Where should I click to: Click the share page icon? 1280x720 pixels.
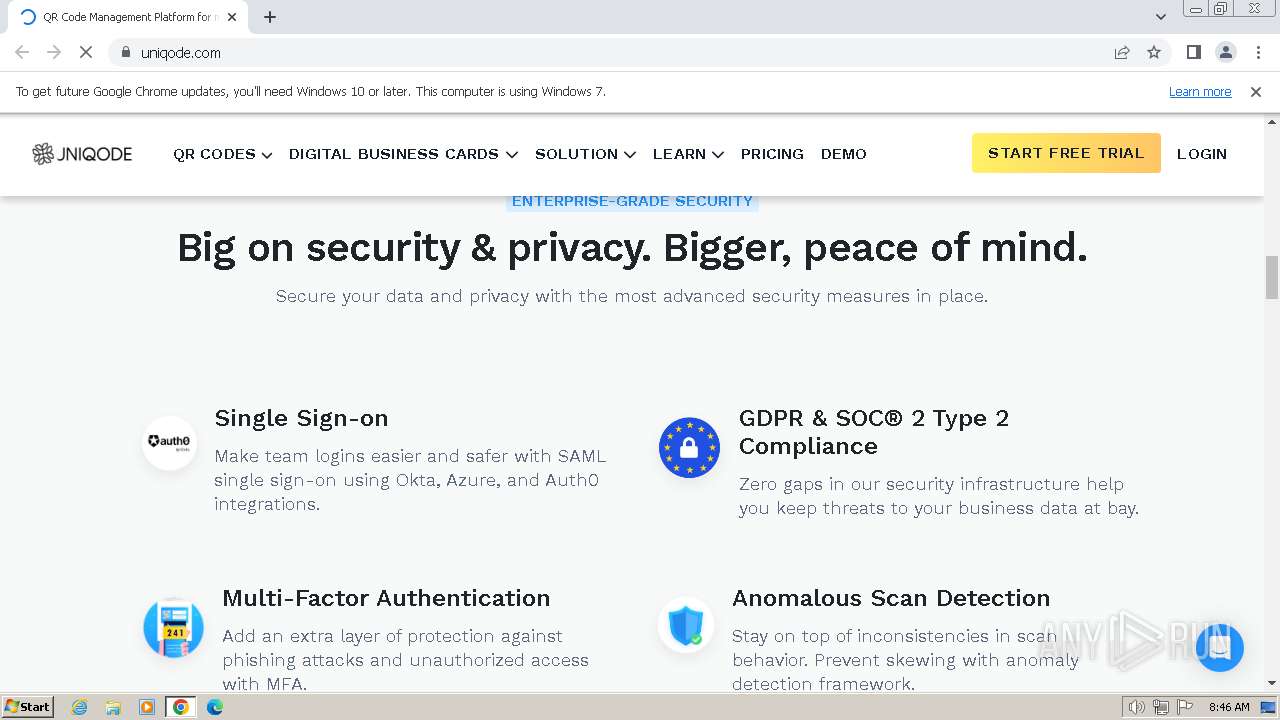point(1122,52)
